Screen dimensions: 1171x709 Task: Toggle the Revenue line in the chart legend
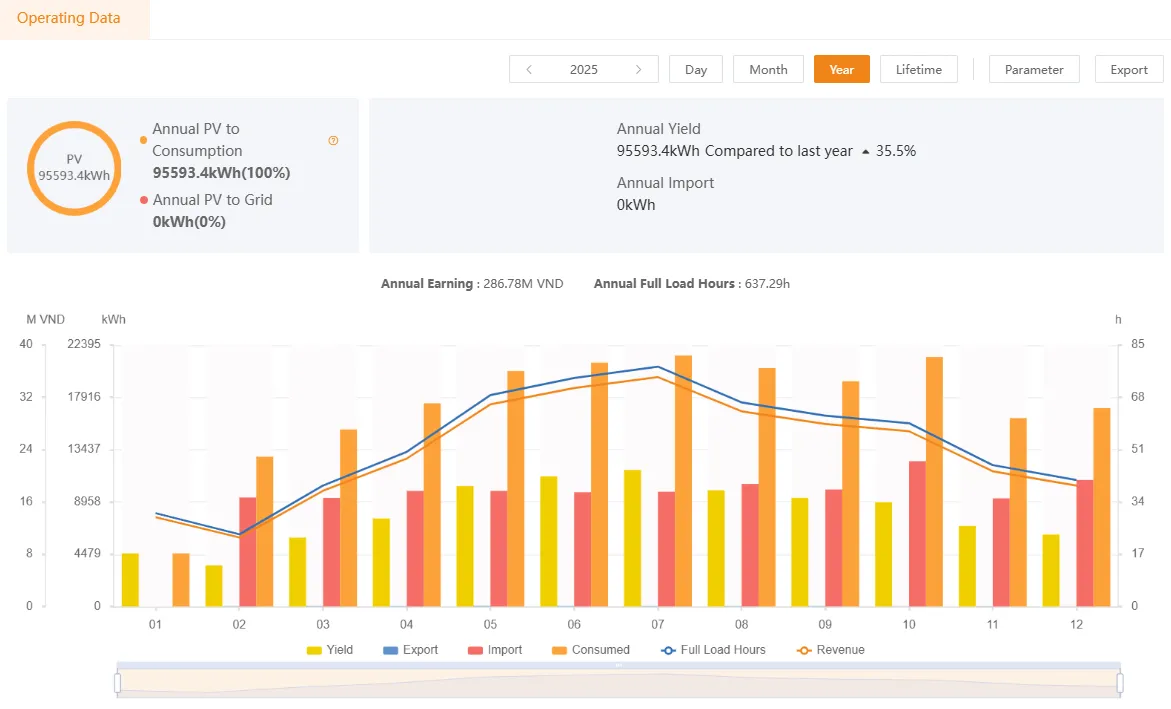(x=830, y=650)
